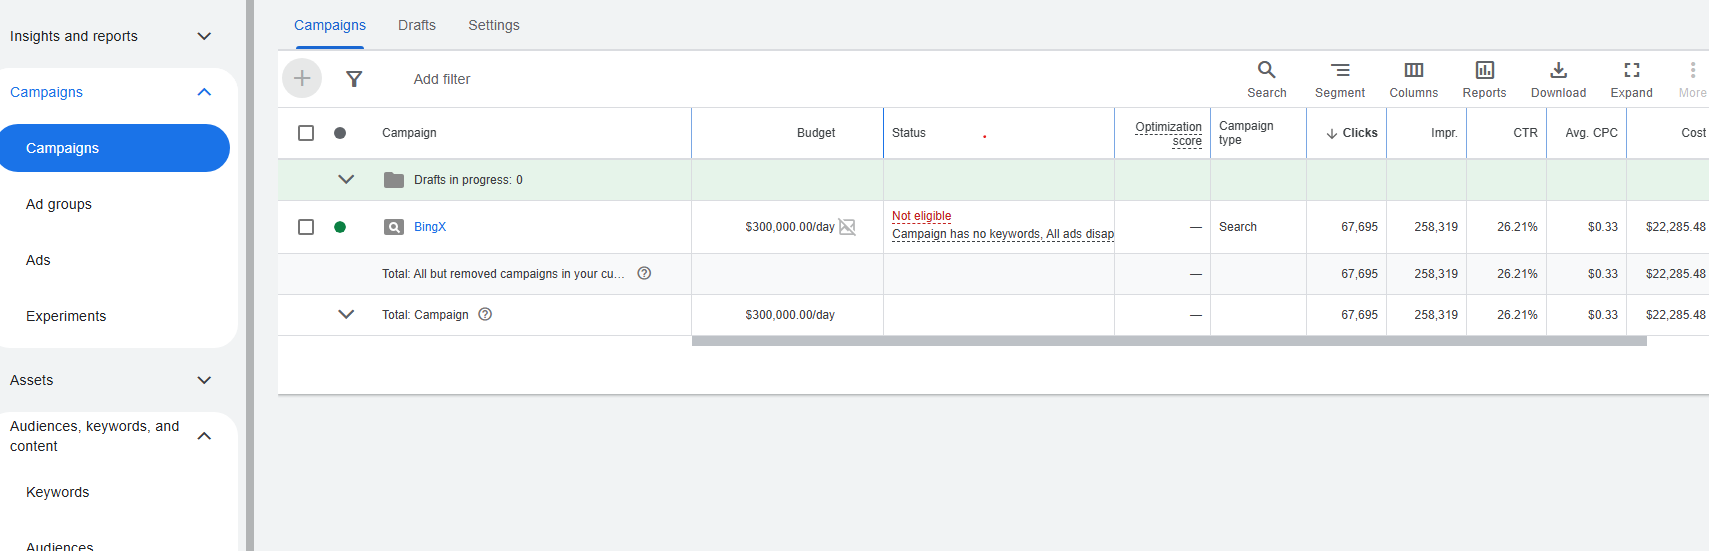1709x551 pixels.
Task: Open the filter funnel icon
Action: click(354, 79)
